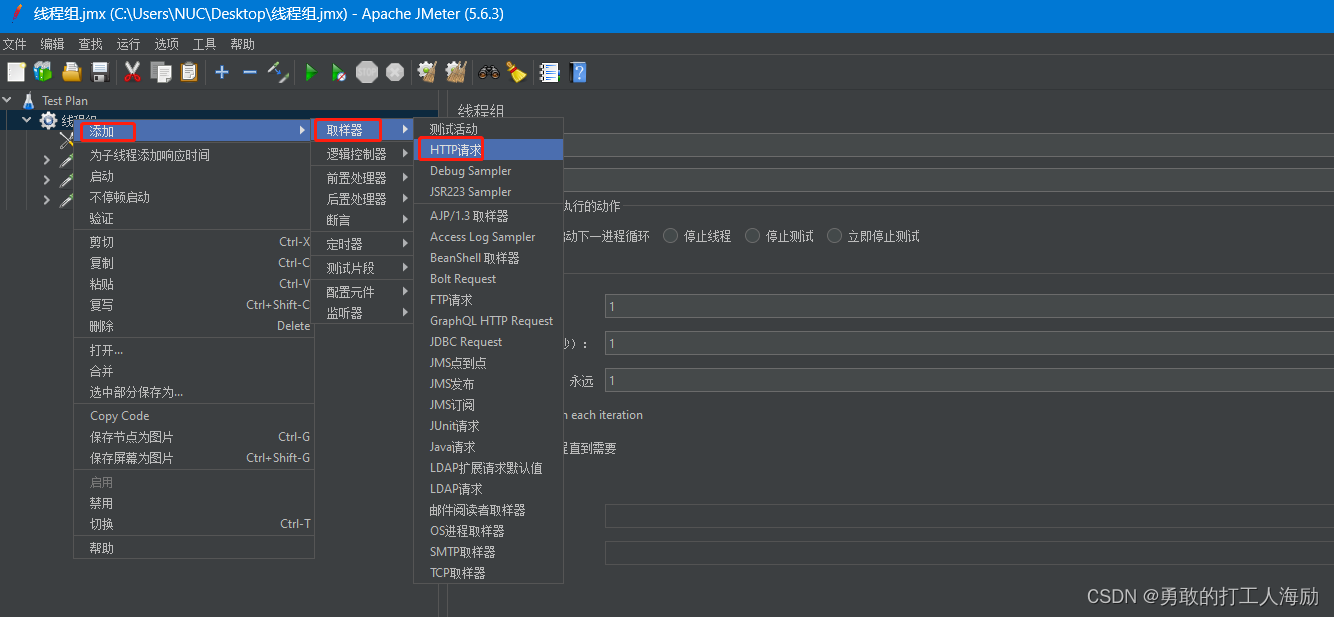This screenshot has height=617, width=1334.
Task: Choose 禁用 in context menu
Action: [x=194, y=503]
